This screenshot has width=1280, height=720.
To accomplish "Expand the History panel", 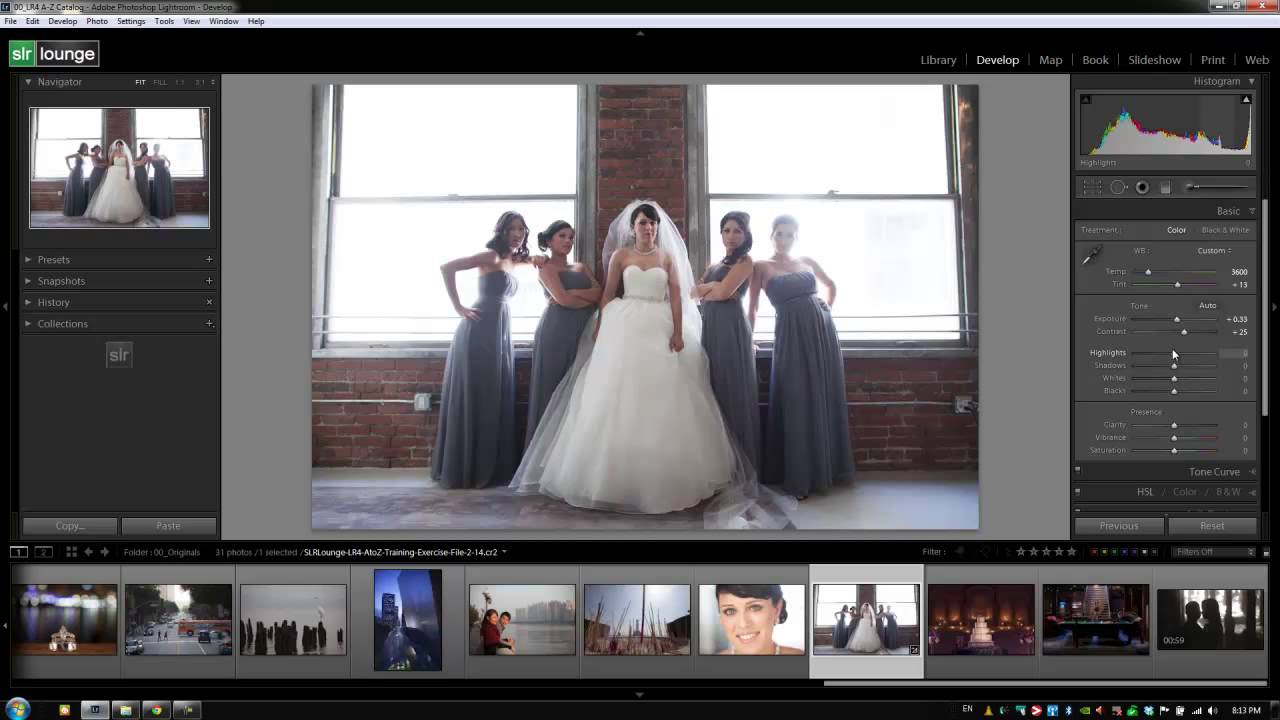I will (x=28, y=302).
